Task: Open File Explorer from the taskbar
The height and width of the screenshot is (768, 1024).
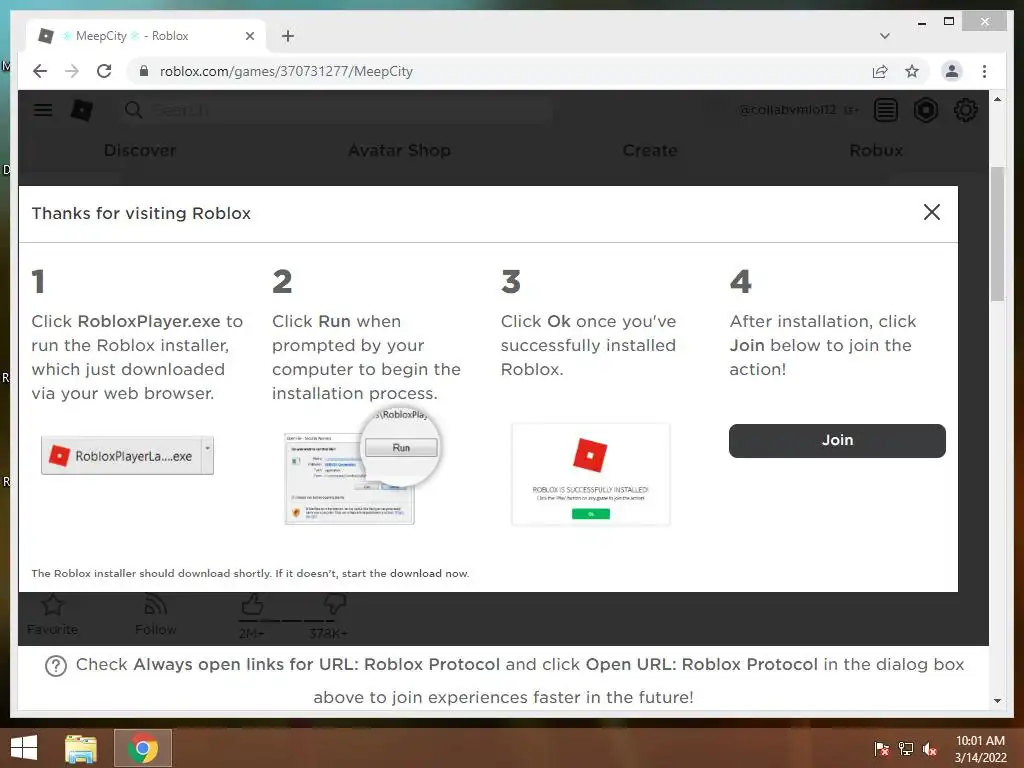Action: (81, 748)
